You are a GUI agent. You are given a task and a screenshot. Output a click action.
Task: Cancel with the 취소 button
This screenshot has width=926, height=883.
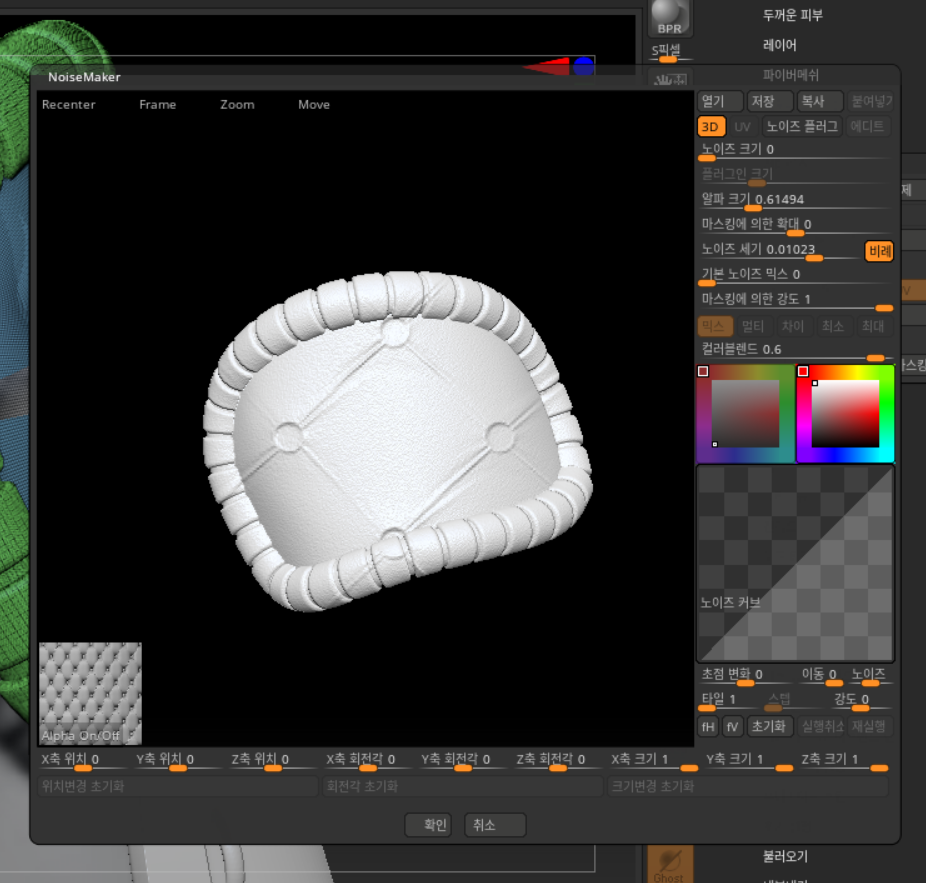click(495, 825)
